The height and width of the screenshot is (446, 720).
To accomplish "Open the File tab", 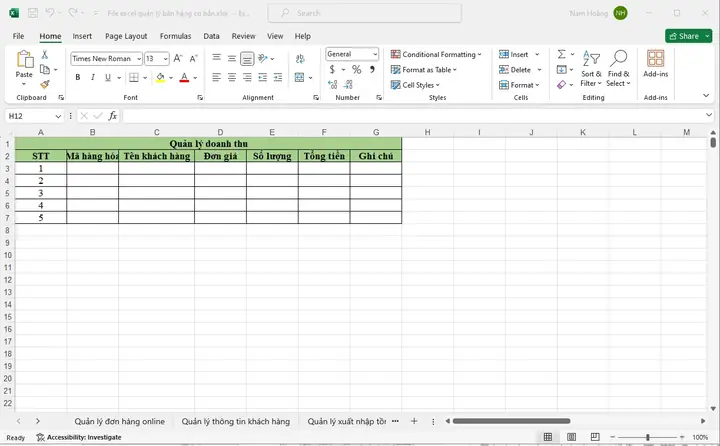I will coord(18,36).
